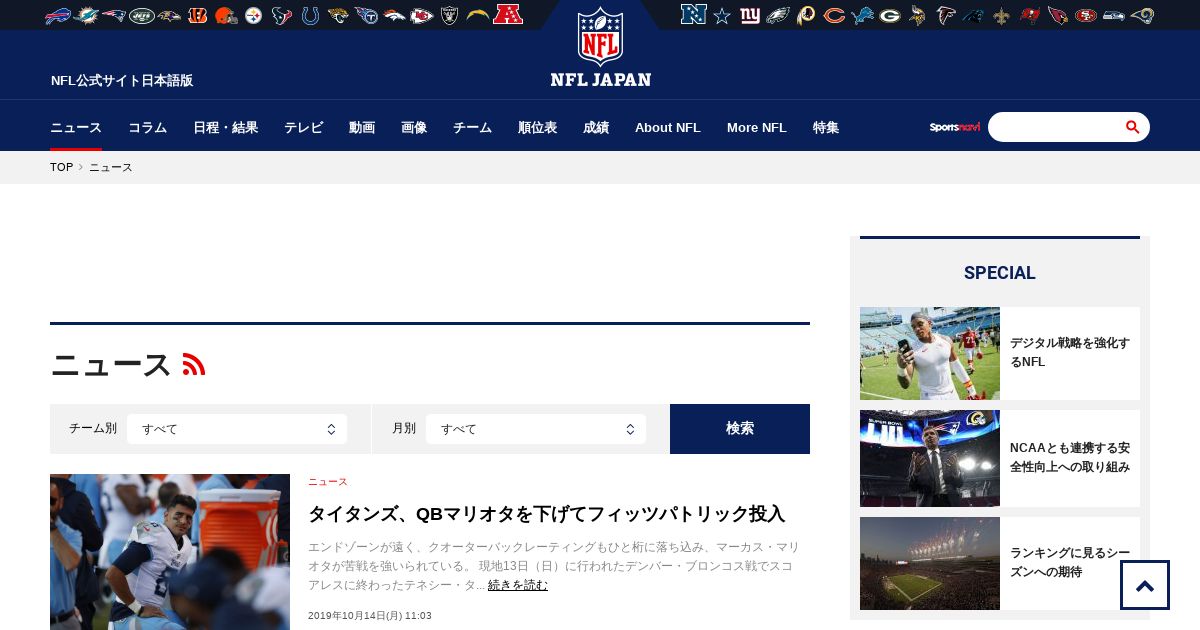Select the Dallas Cowboys star logo

(x=721, y=15)
